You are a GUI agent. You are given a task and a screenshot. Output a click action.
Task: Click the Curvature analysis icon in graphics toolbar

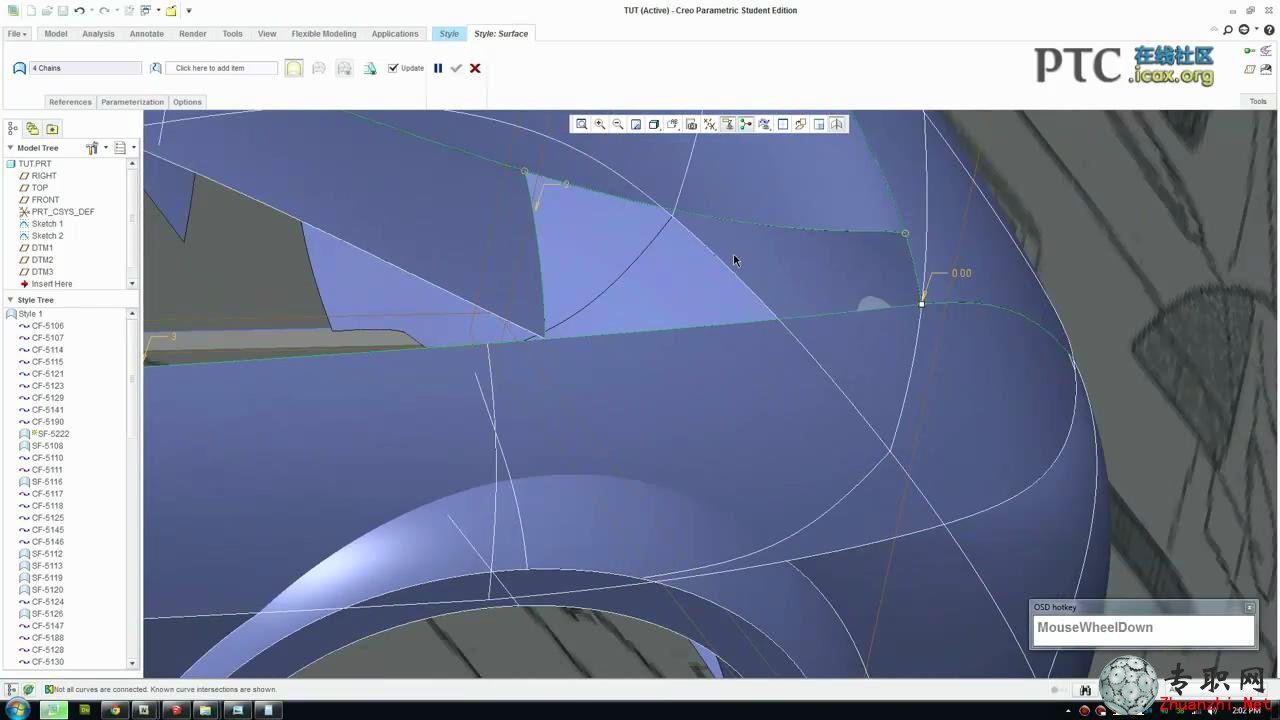coord(765,124)
